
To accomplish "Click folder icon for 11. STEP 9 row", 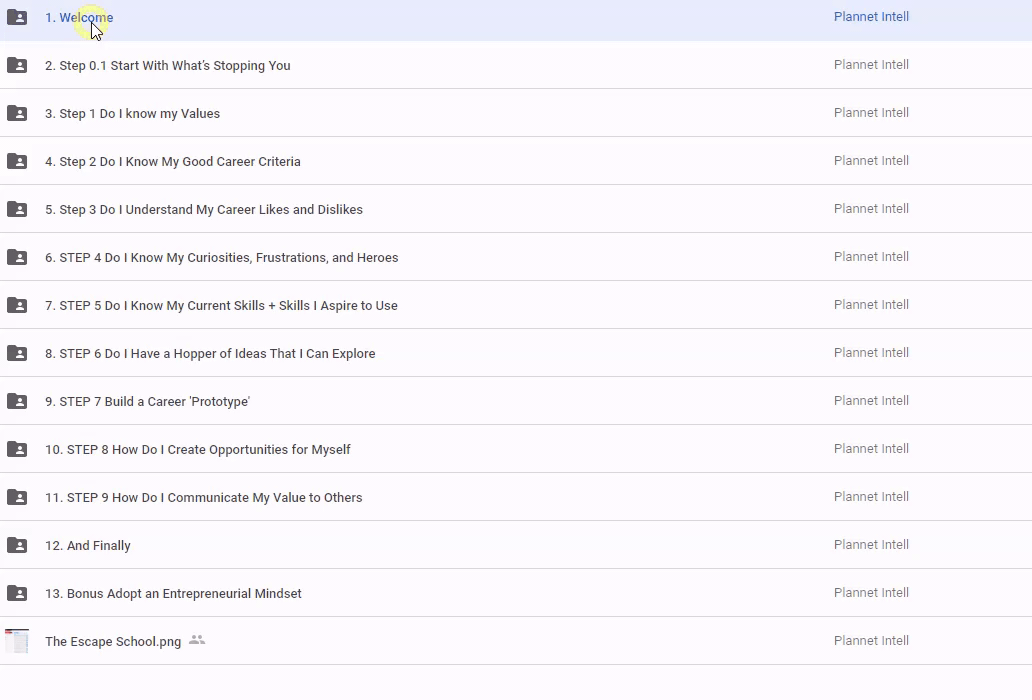I will point(17,497).
